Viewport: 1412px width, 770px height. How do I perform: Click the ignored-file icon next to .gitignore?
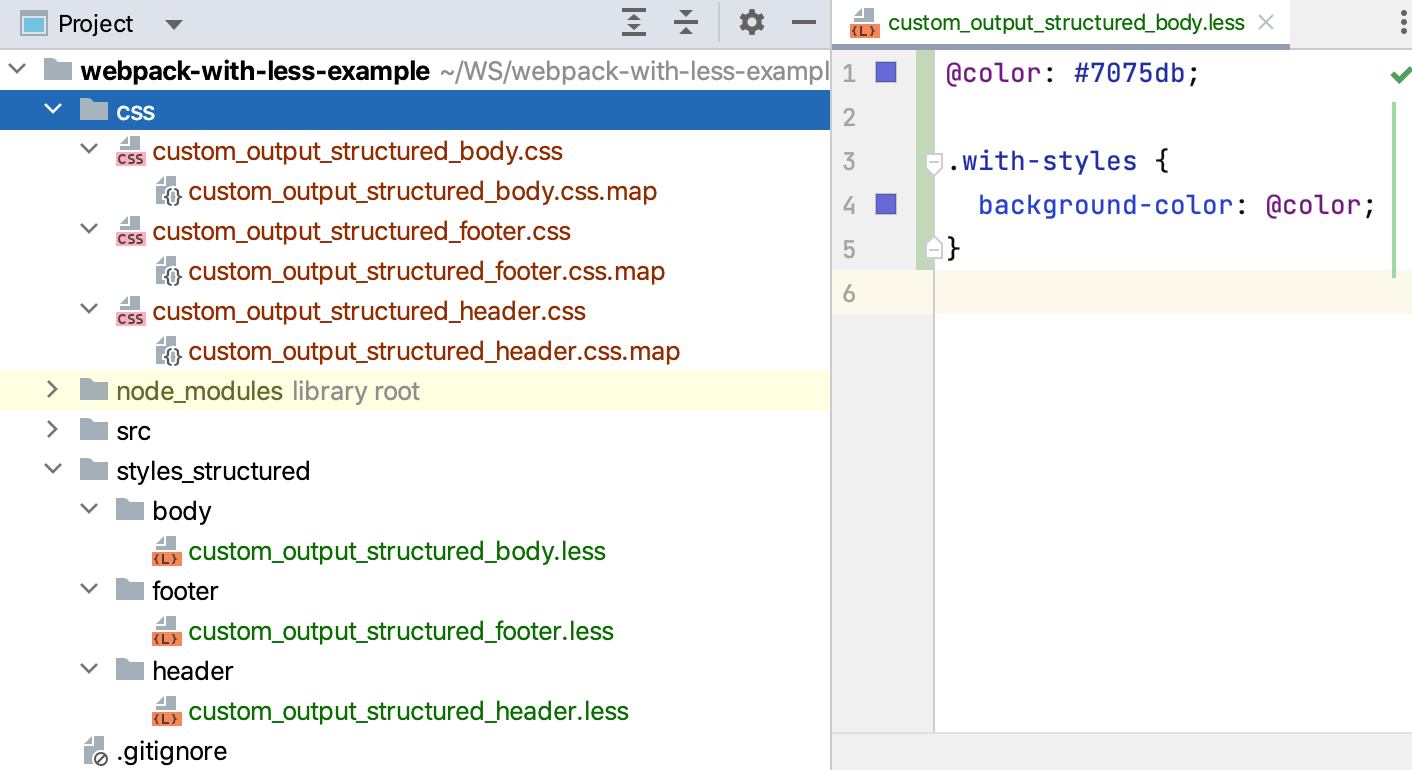tap(96, 750)
